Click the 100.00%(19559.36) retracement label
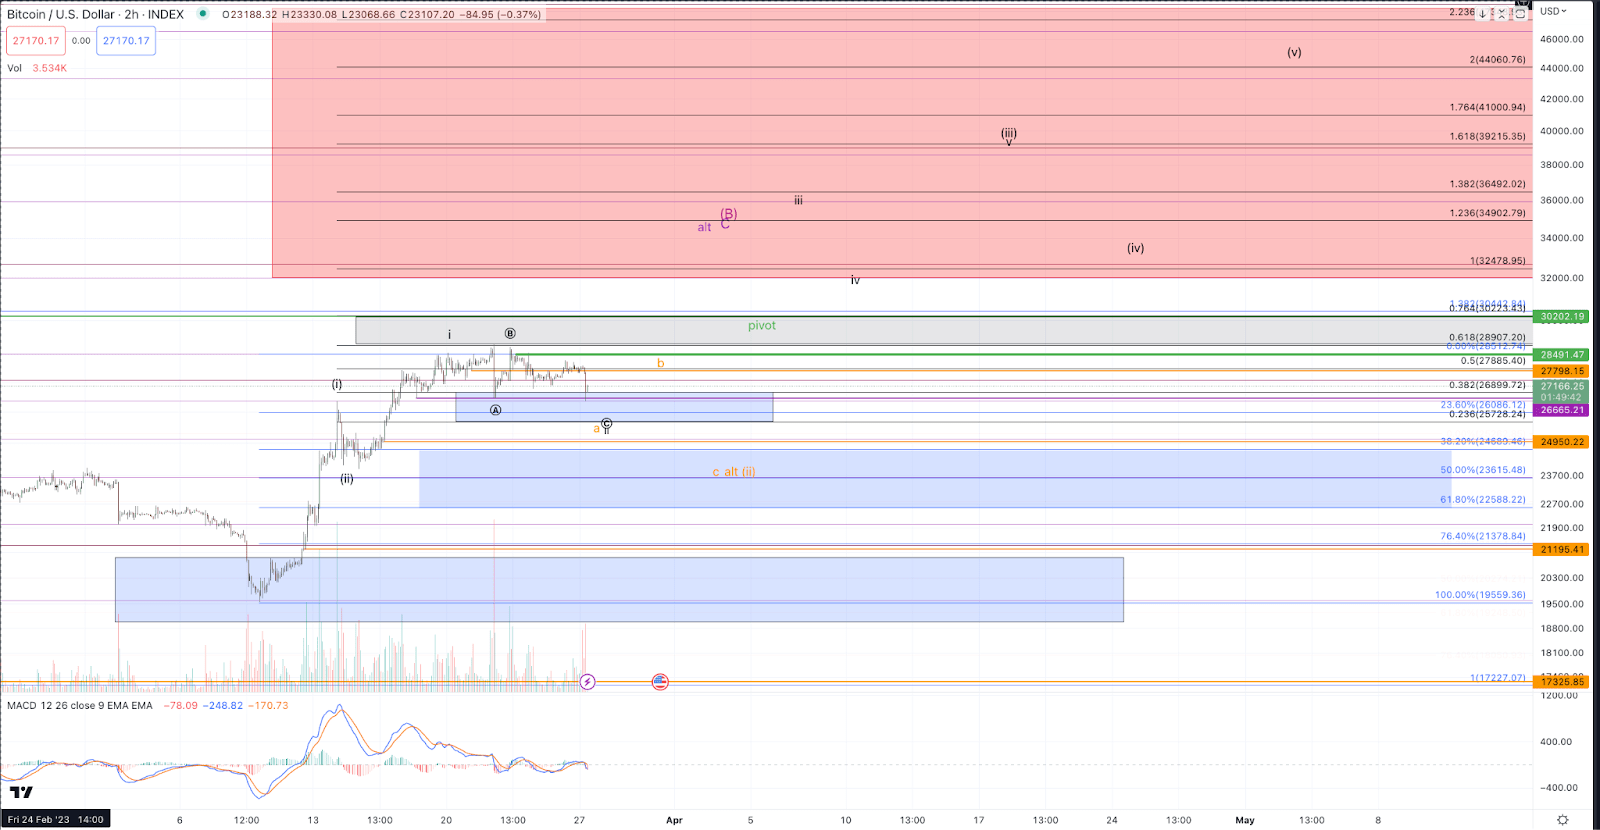This screenshot has height=830, width=1600. point(1481,595)
